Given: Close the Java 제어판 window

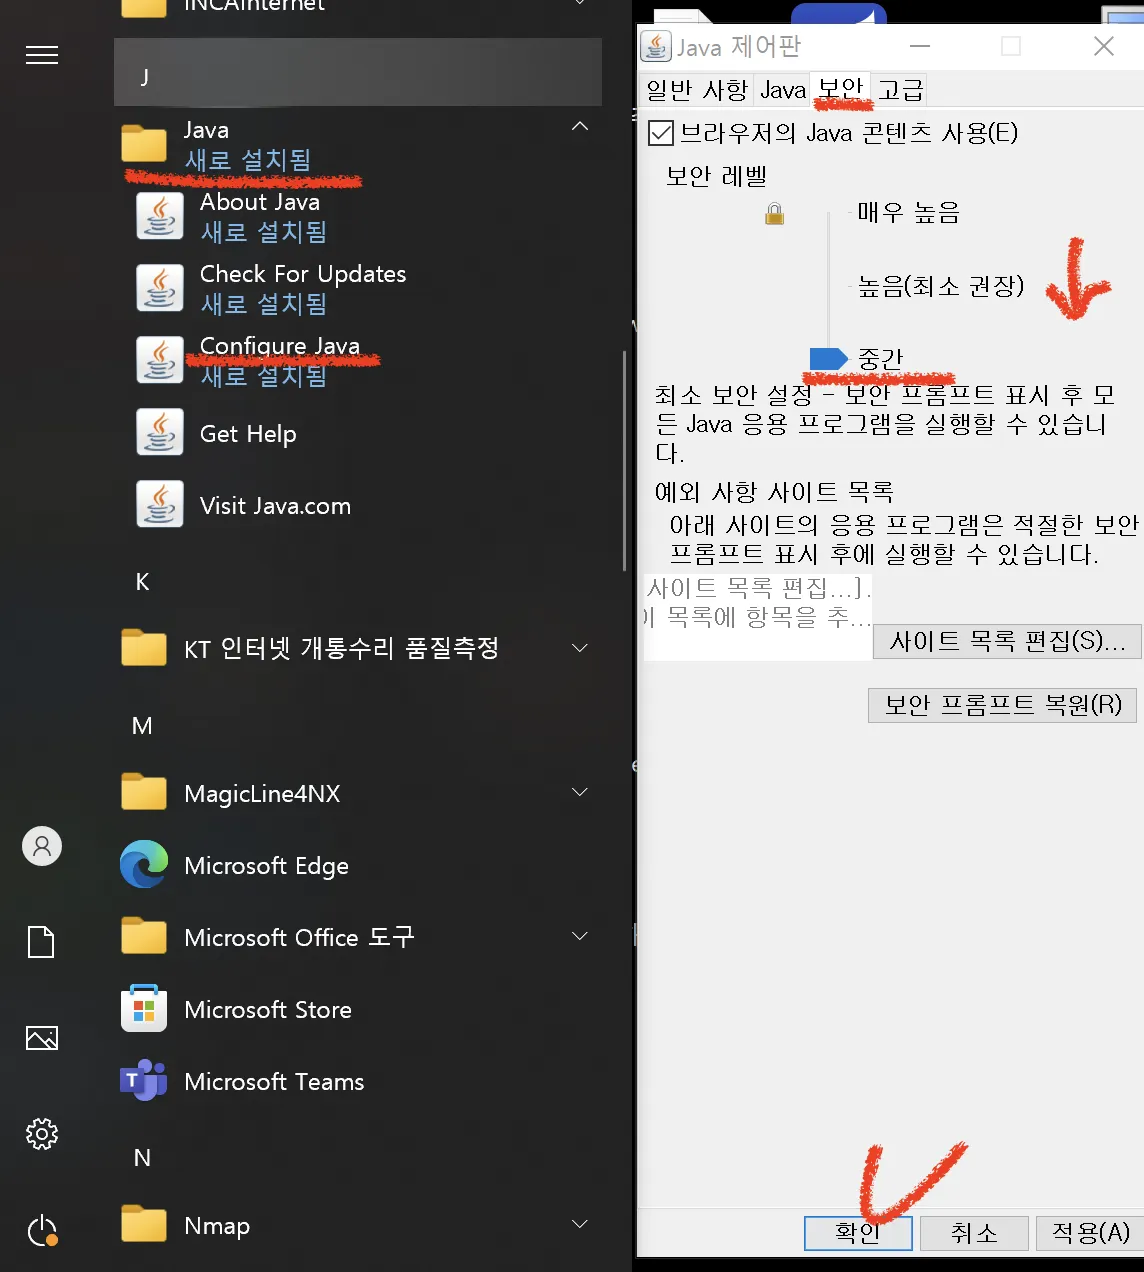Looking at the screenshot, I should (1104, 46).
